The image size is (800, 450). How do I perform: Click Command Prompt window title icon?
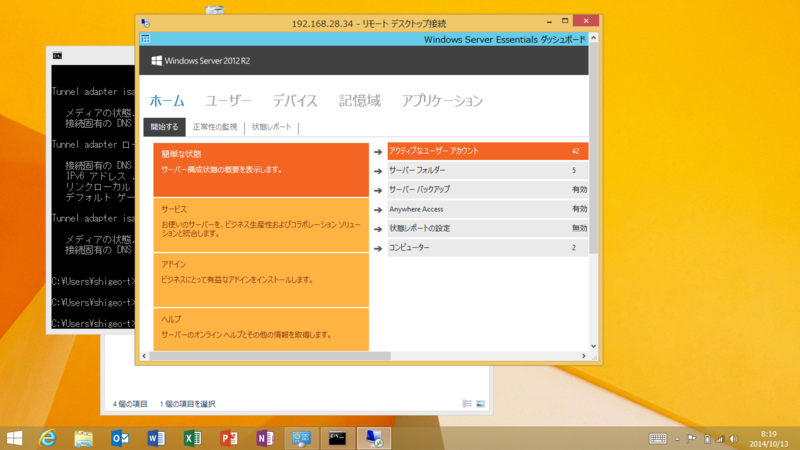[x=57, y=56]
